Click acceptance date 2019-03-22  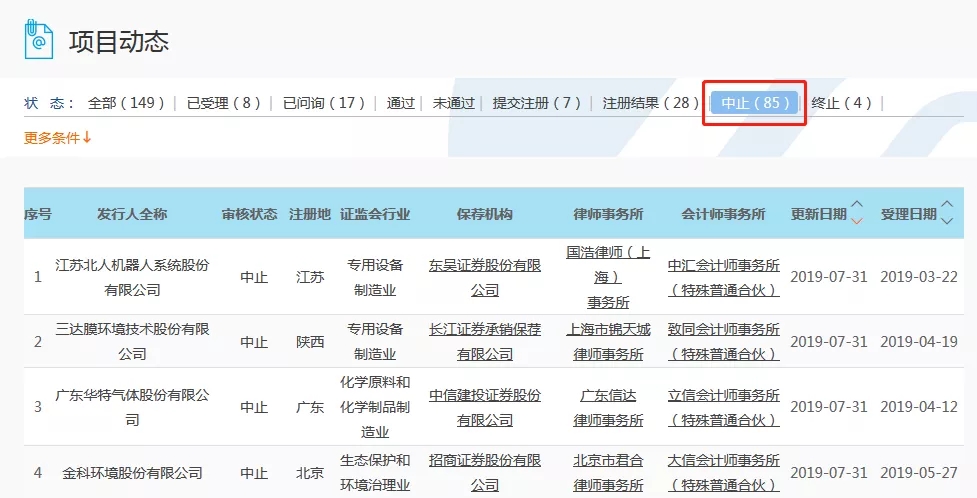[x=918, y=277]
